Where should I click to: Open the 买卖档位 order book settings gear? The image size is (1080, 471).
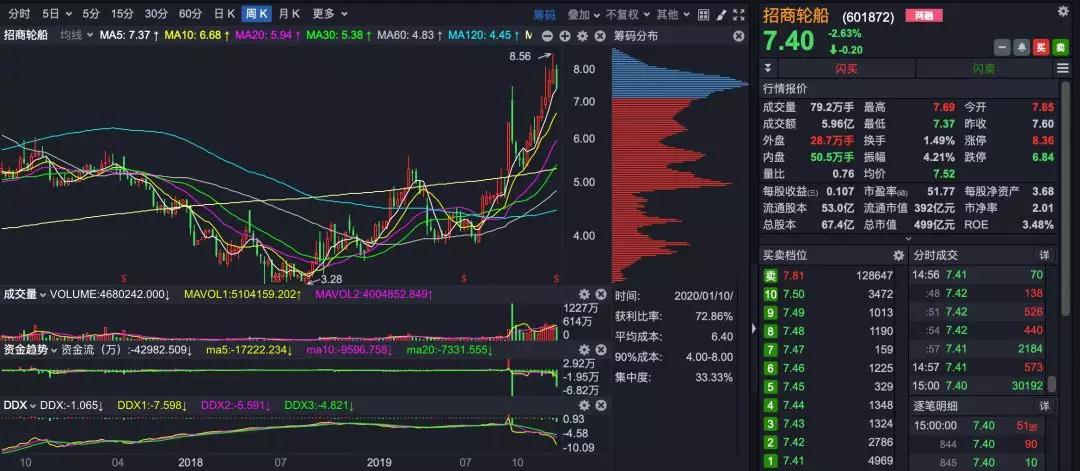898,255
